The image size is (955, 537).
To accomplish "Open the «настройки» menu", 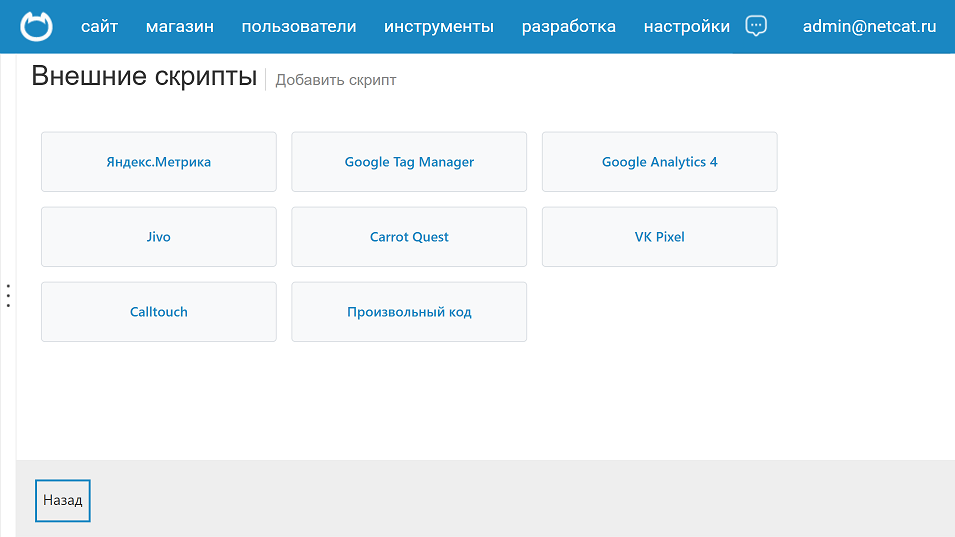I will pyautogui.click(x=687, y=27).
